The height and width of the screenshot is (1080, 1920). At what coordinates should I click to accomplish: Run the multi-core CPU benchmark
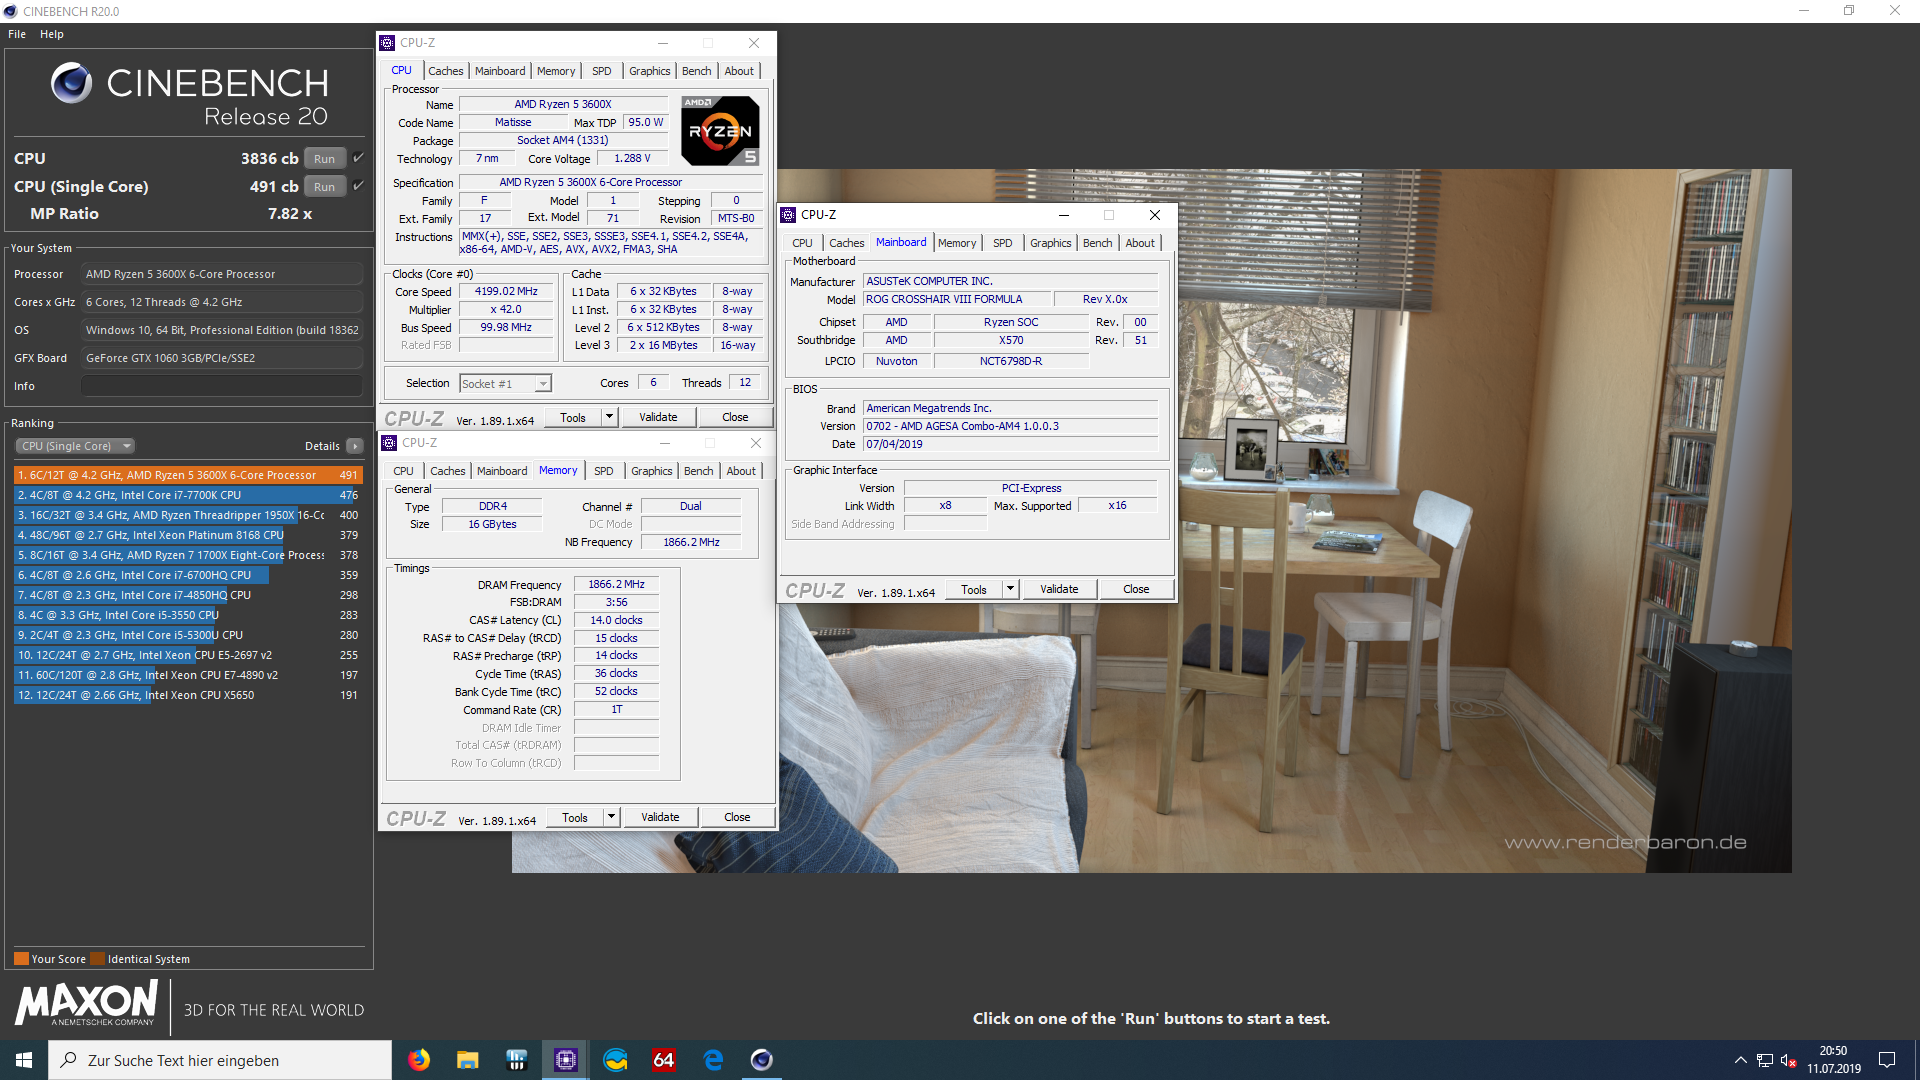coord(324,159)
